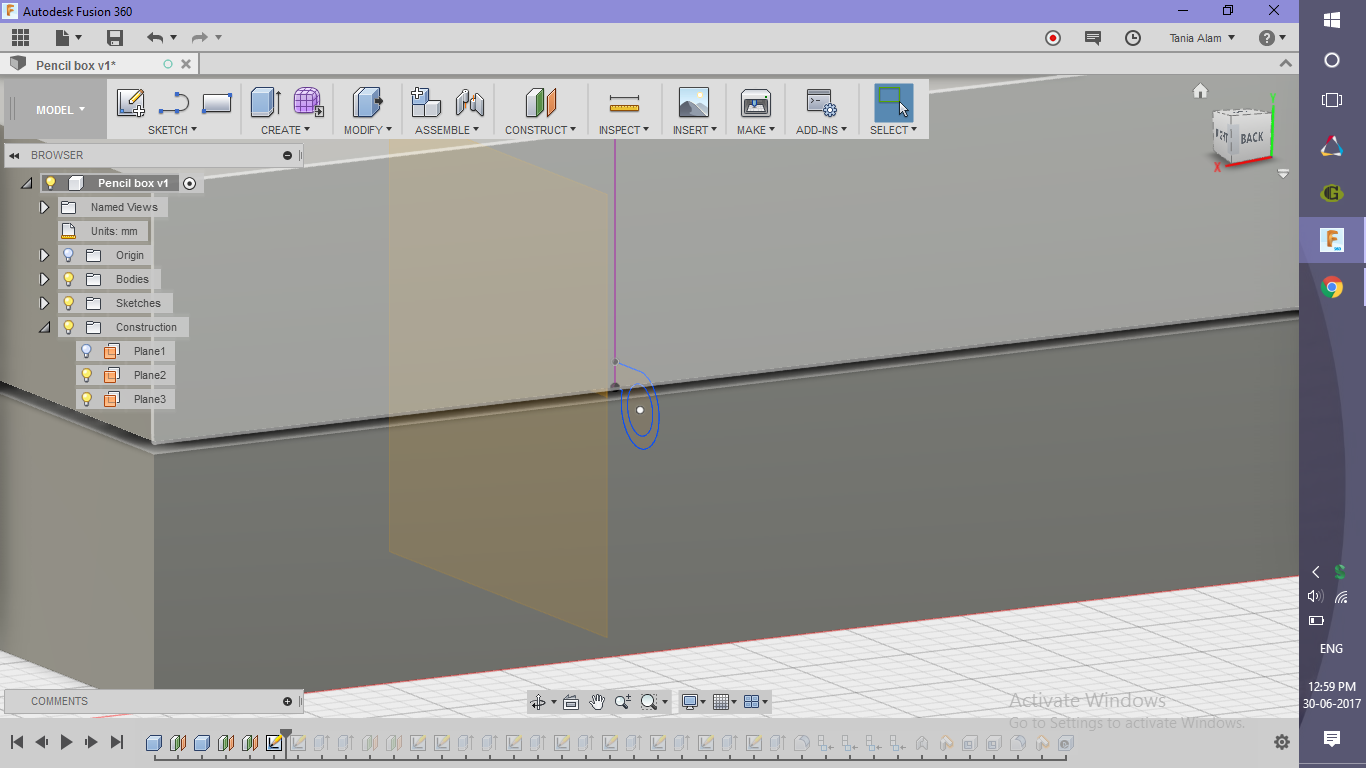This screenshot has height=768, width=1366.
Task: Open the SKETCH menu
Action: click(172, 130)
